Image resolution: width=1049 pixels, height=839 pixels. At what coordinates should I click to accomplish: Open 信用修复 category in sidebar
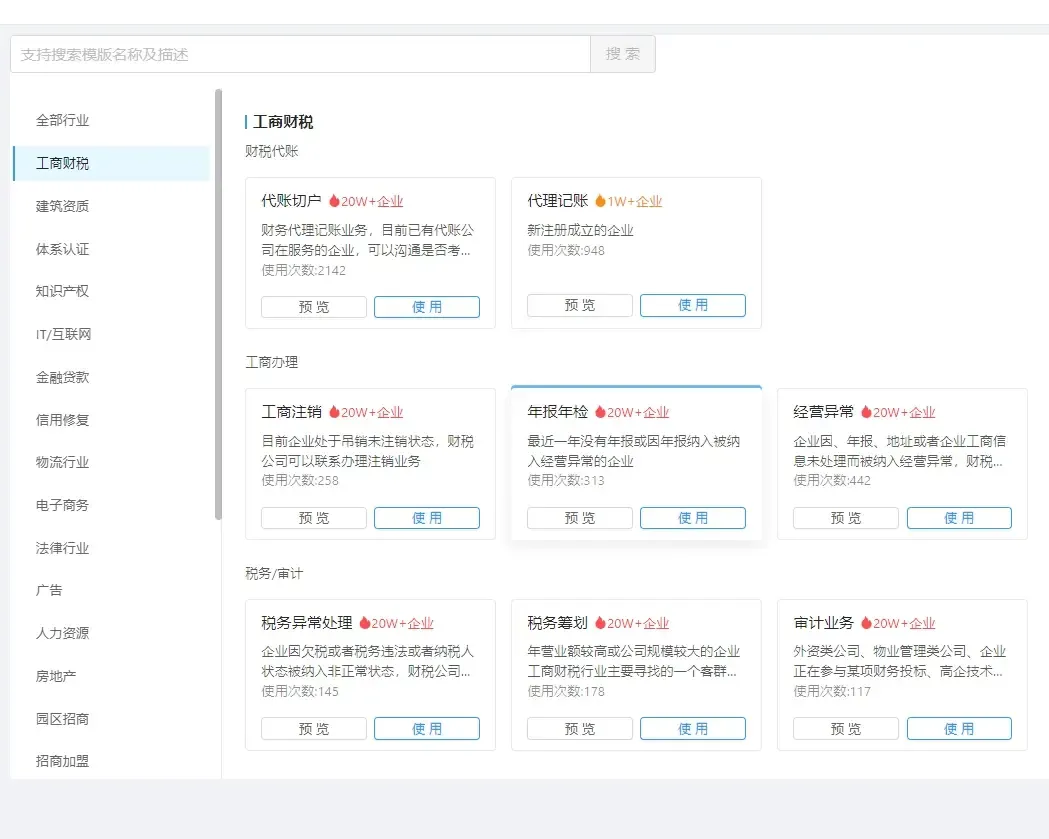click(x=62, y=420)
